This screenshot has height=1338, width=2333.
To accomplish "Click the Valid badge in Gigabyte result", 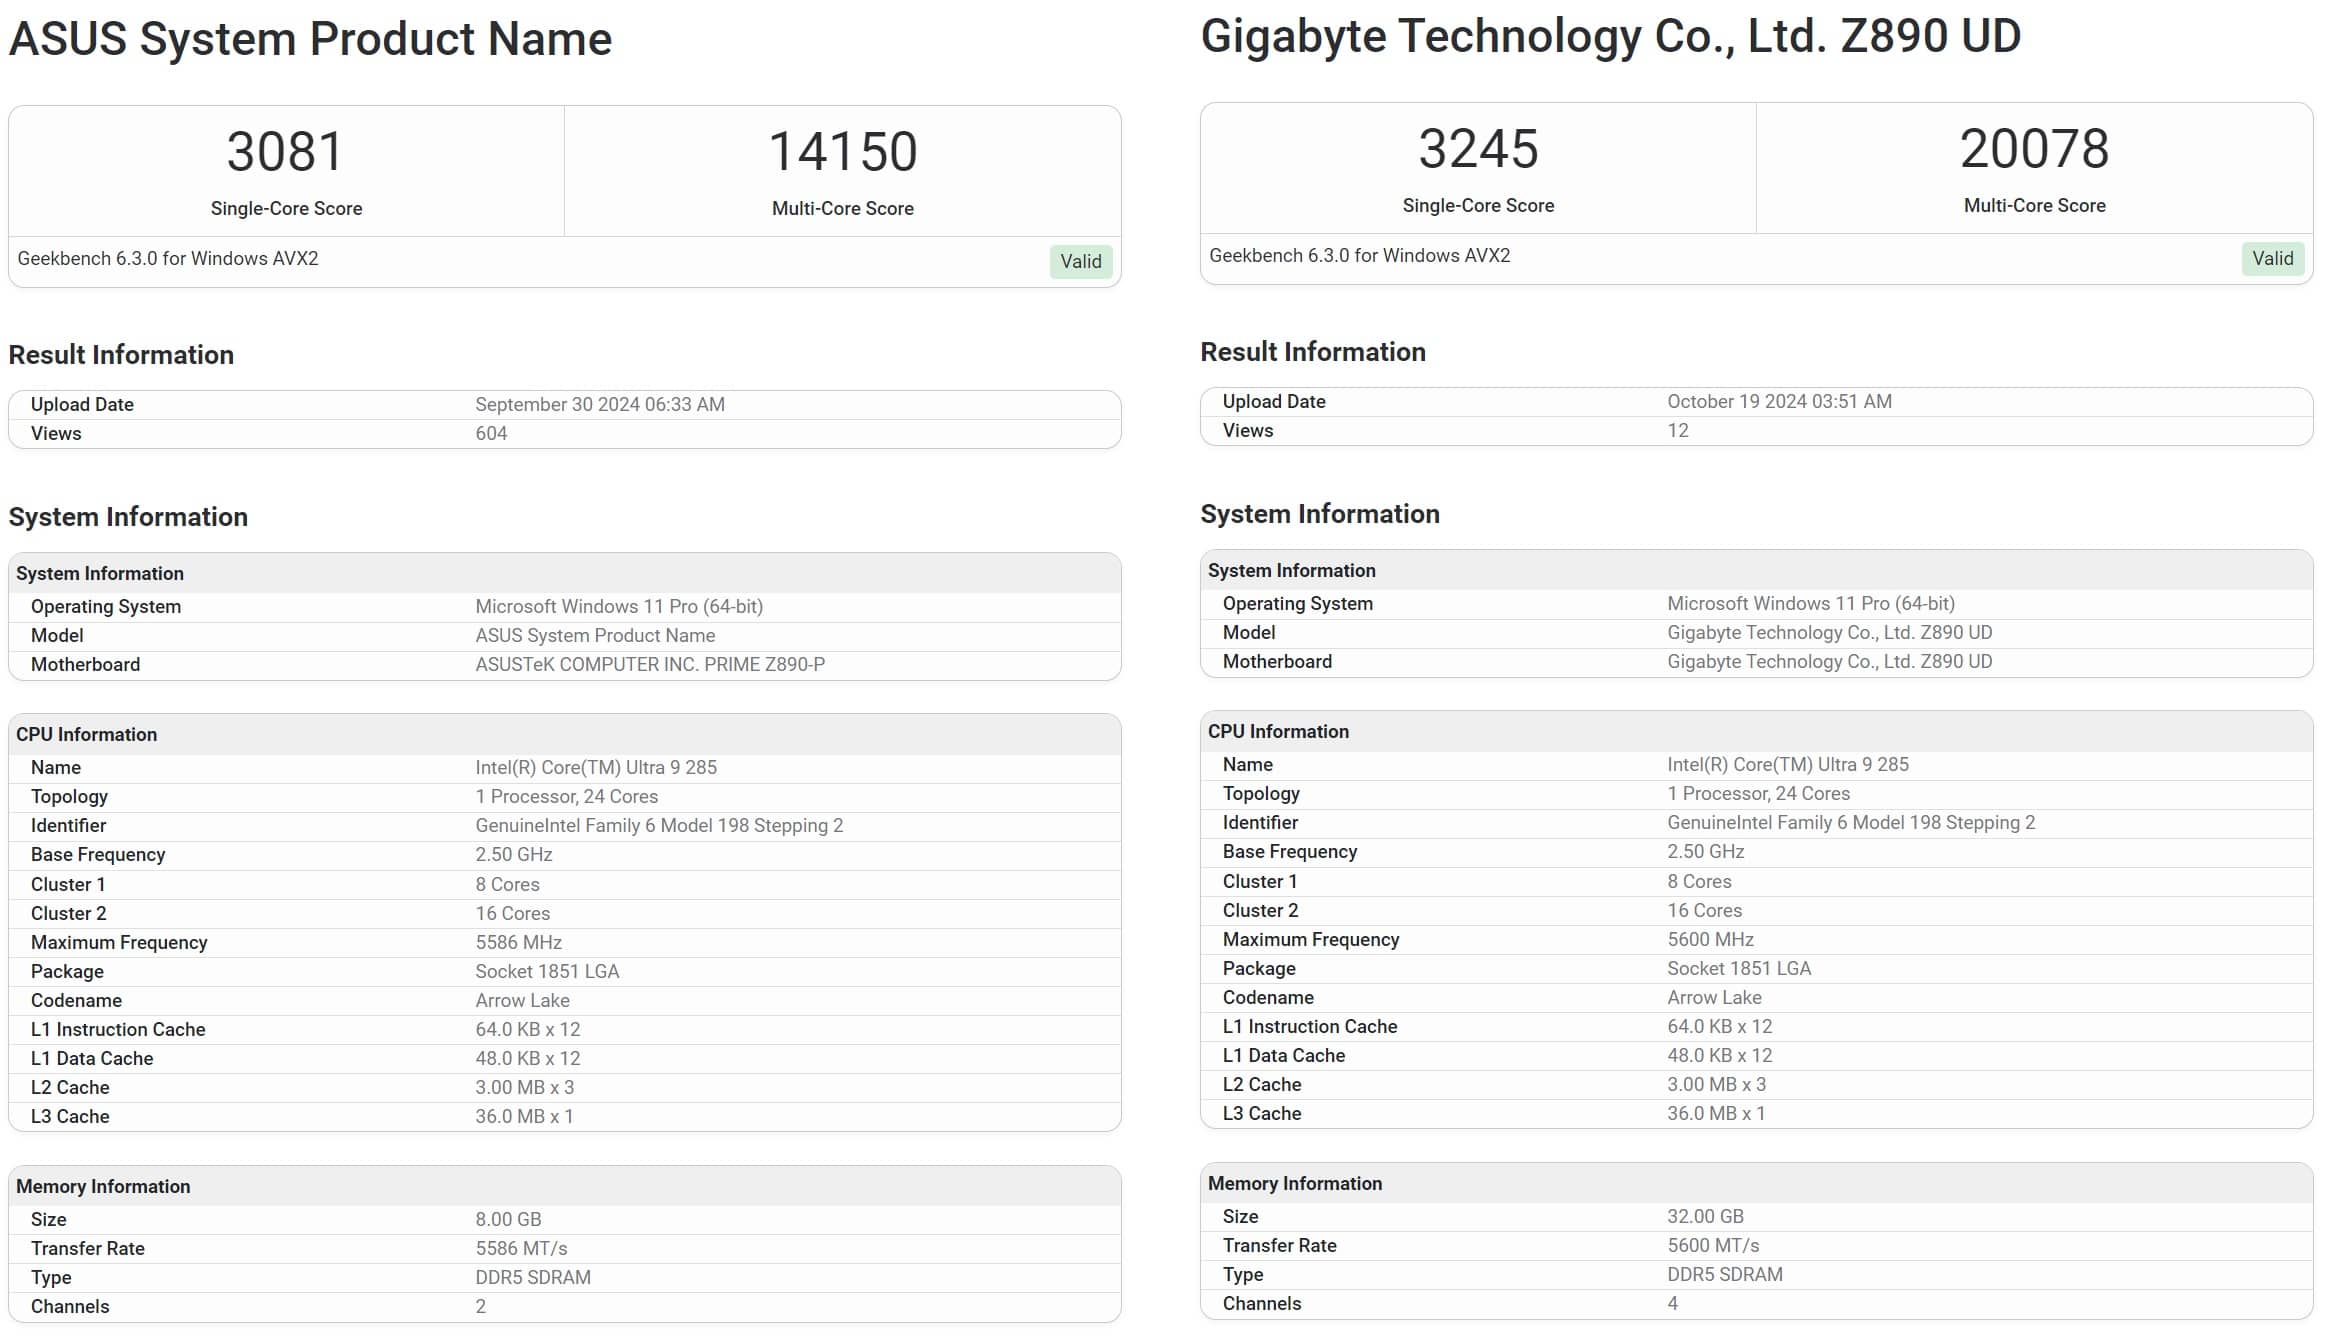I will click(2272, 258).
